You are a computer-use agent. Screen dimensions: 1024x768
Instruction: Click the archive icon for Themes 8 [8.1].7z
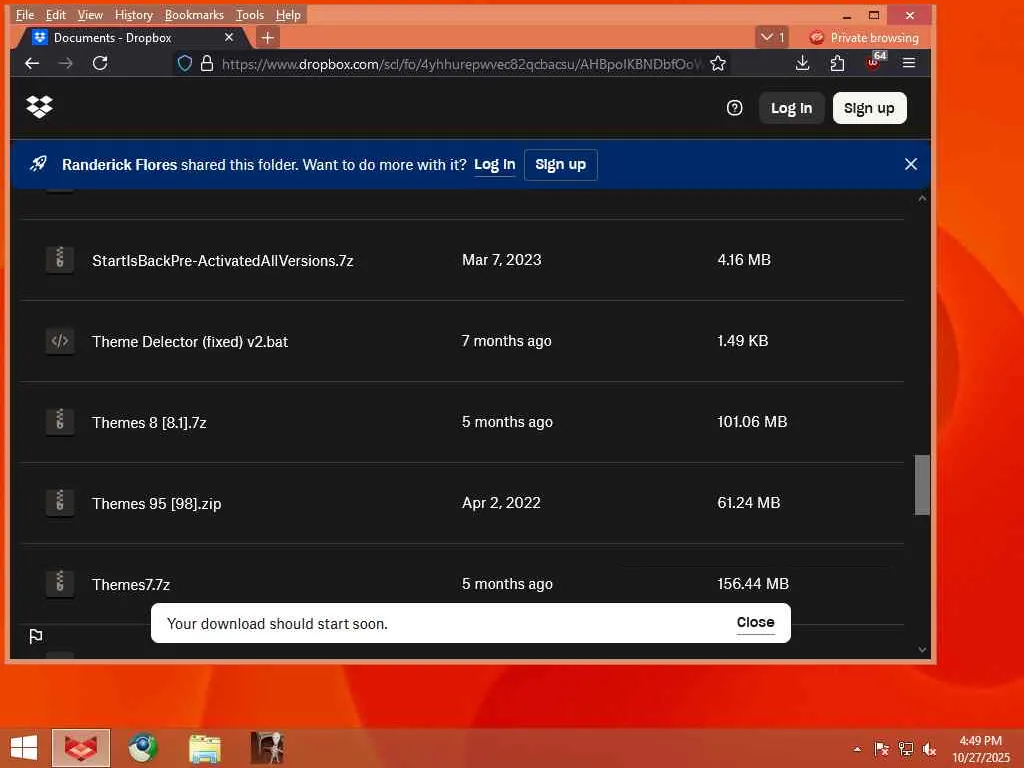tap(59, 421)
